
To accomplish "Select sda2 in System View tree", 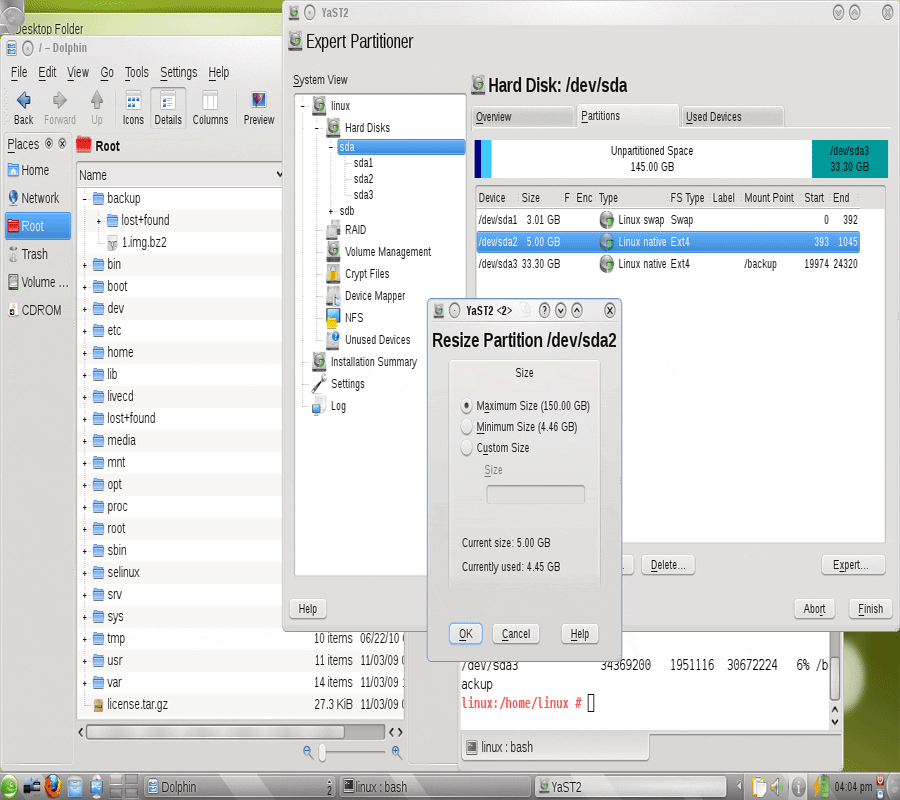I will click(363, 179).
